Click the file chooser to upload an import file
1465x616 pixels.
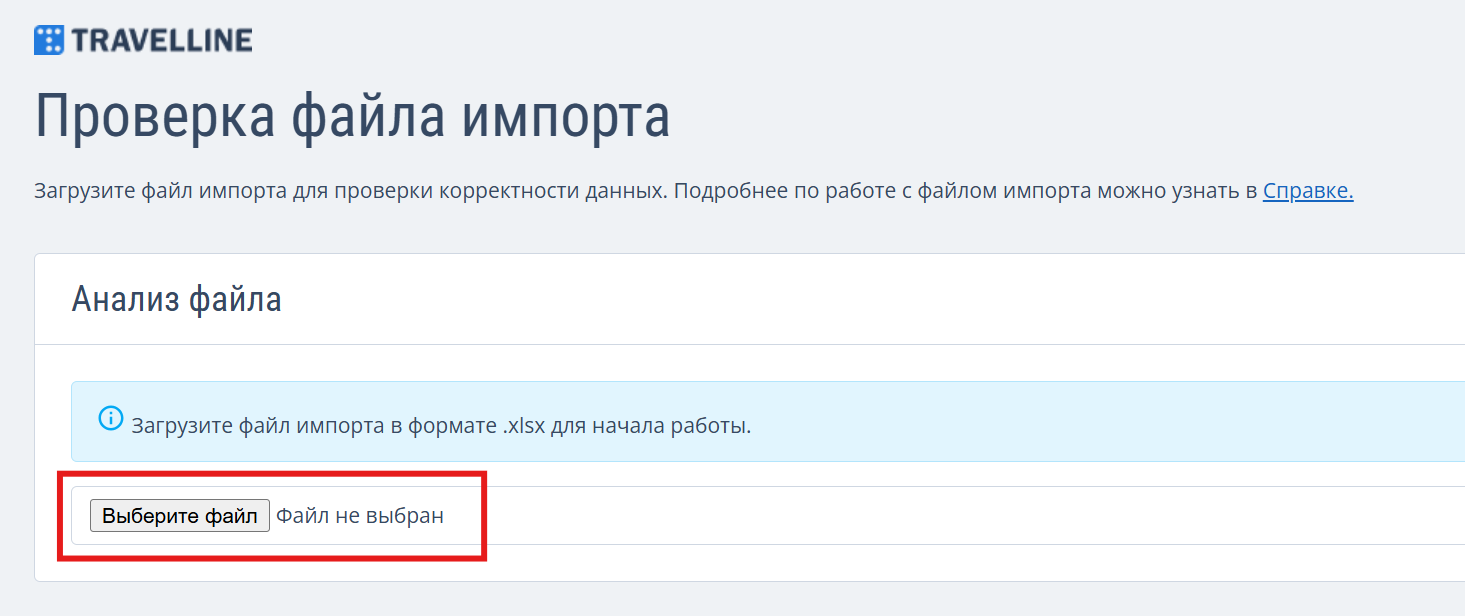179,515
